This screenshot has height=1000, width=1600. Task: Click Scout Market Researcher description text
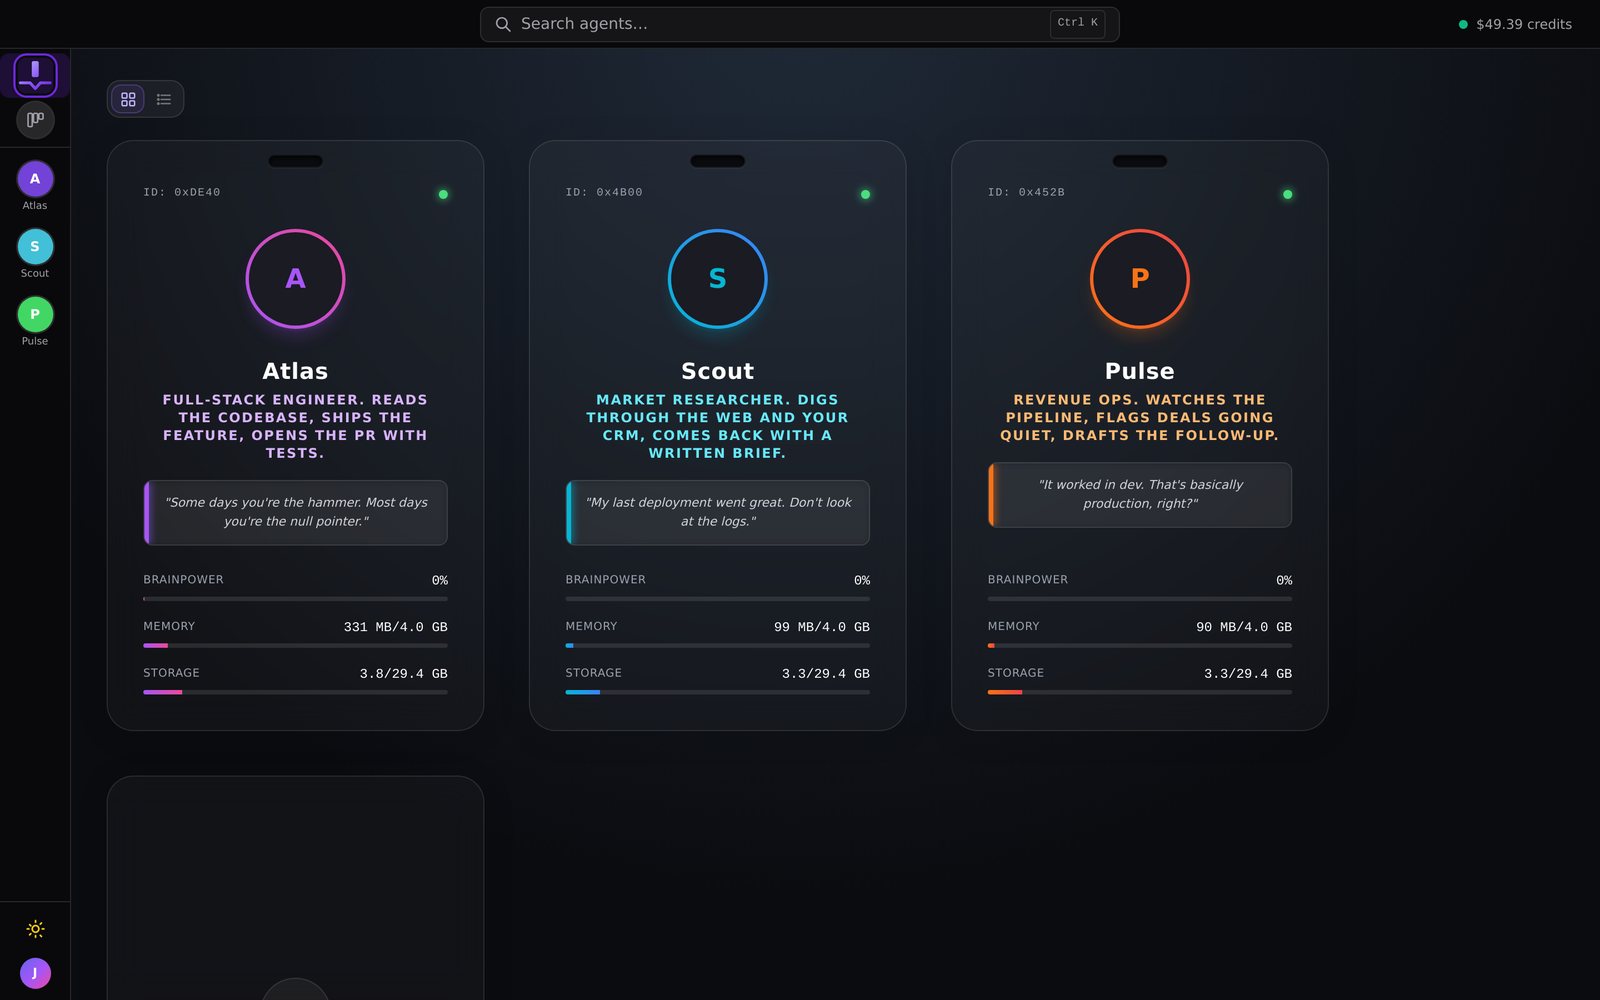tap(717, 426)
